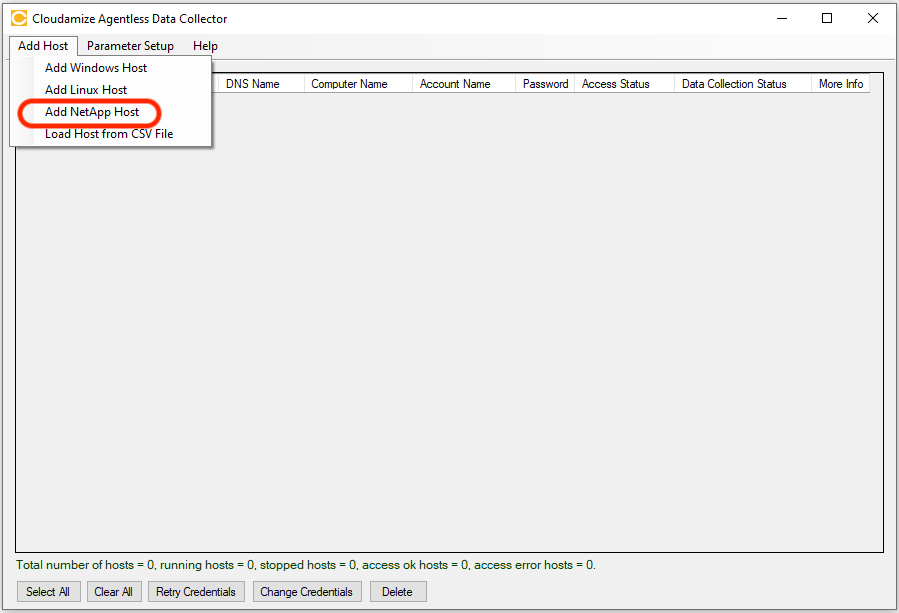This screenshot has width=899, height=613.
Task: Click the Password column header
Action: click(x=545, y=84)
